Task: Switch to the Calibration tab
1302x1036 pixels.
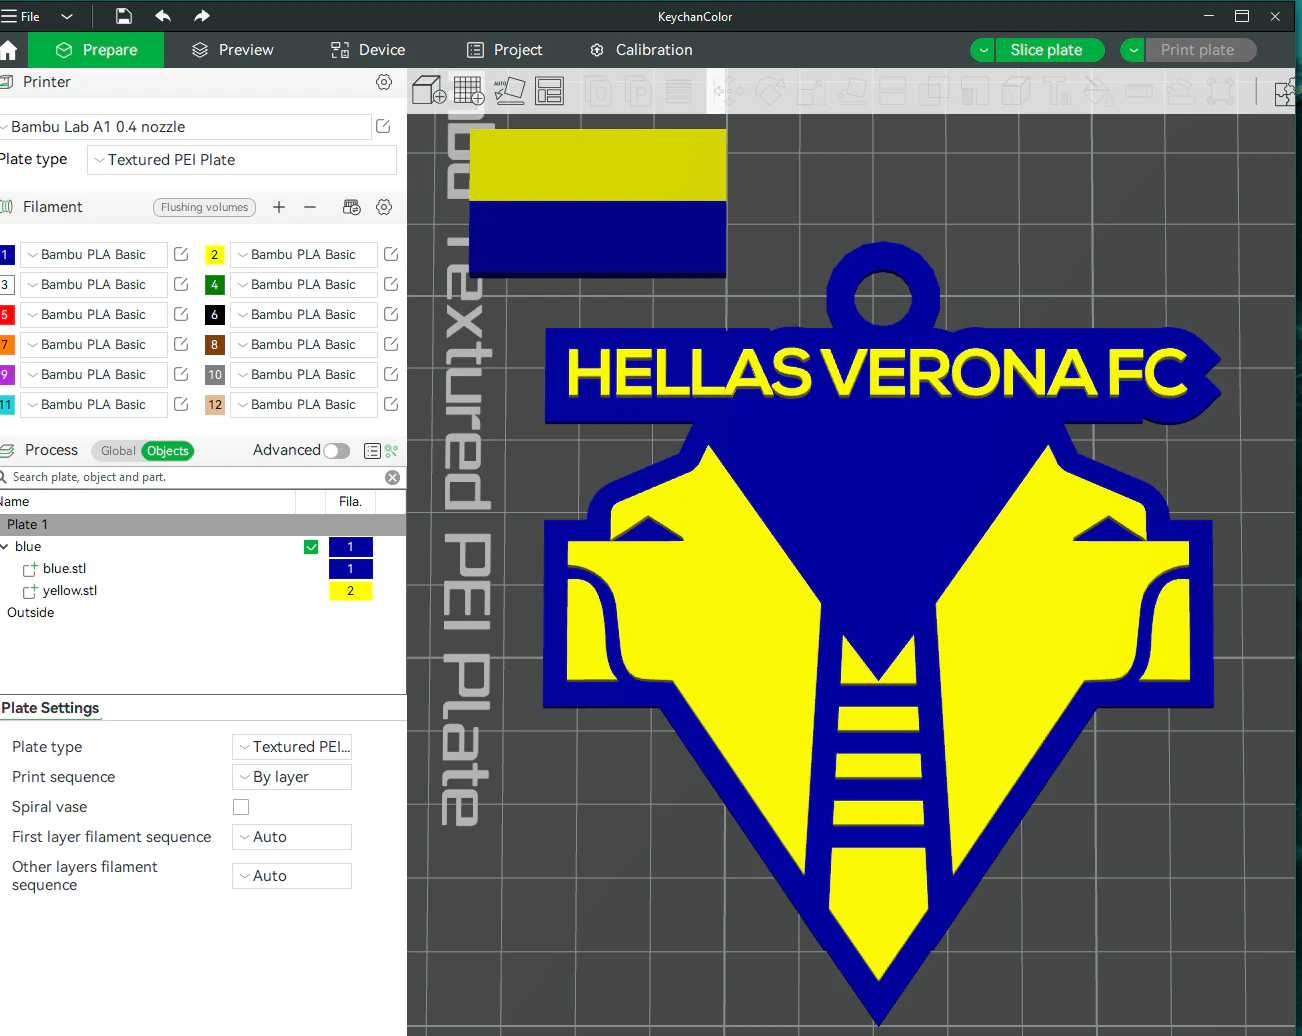Action: point(641,50)
